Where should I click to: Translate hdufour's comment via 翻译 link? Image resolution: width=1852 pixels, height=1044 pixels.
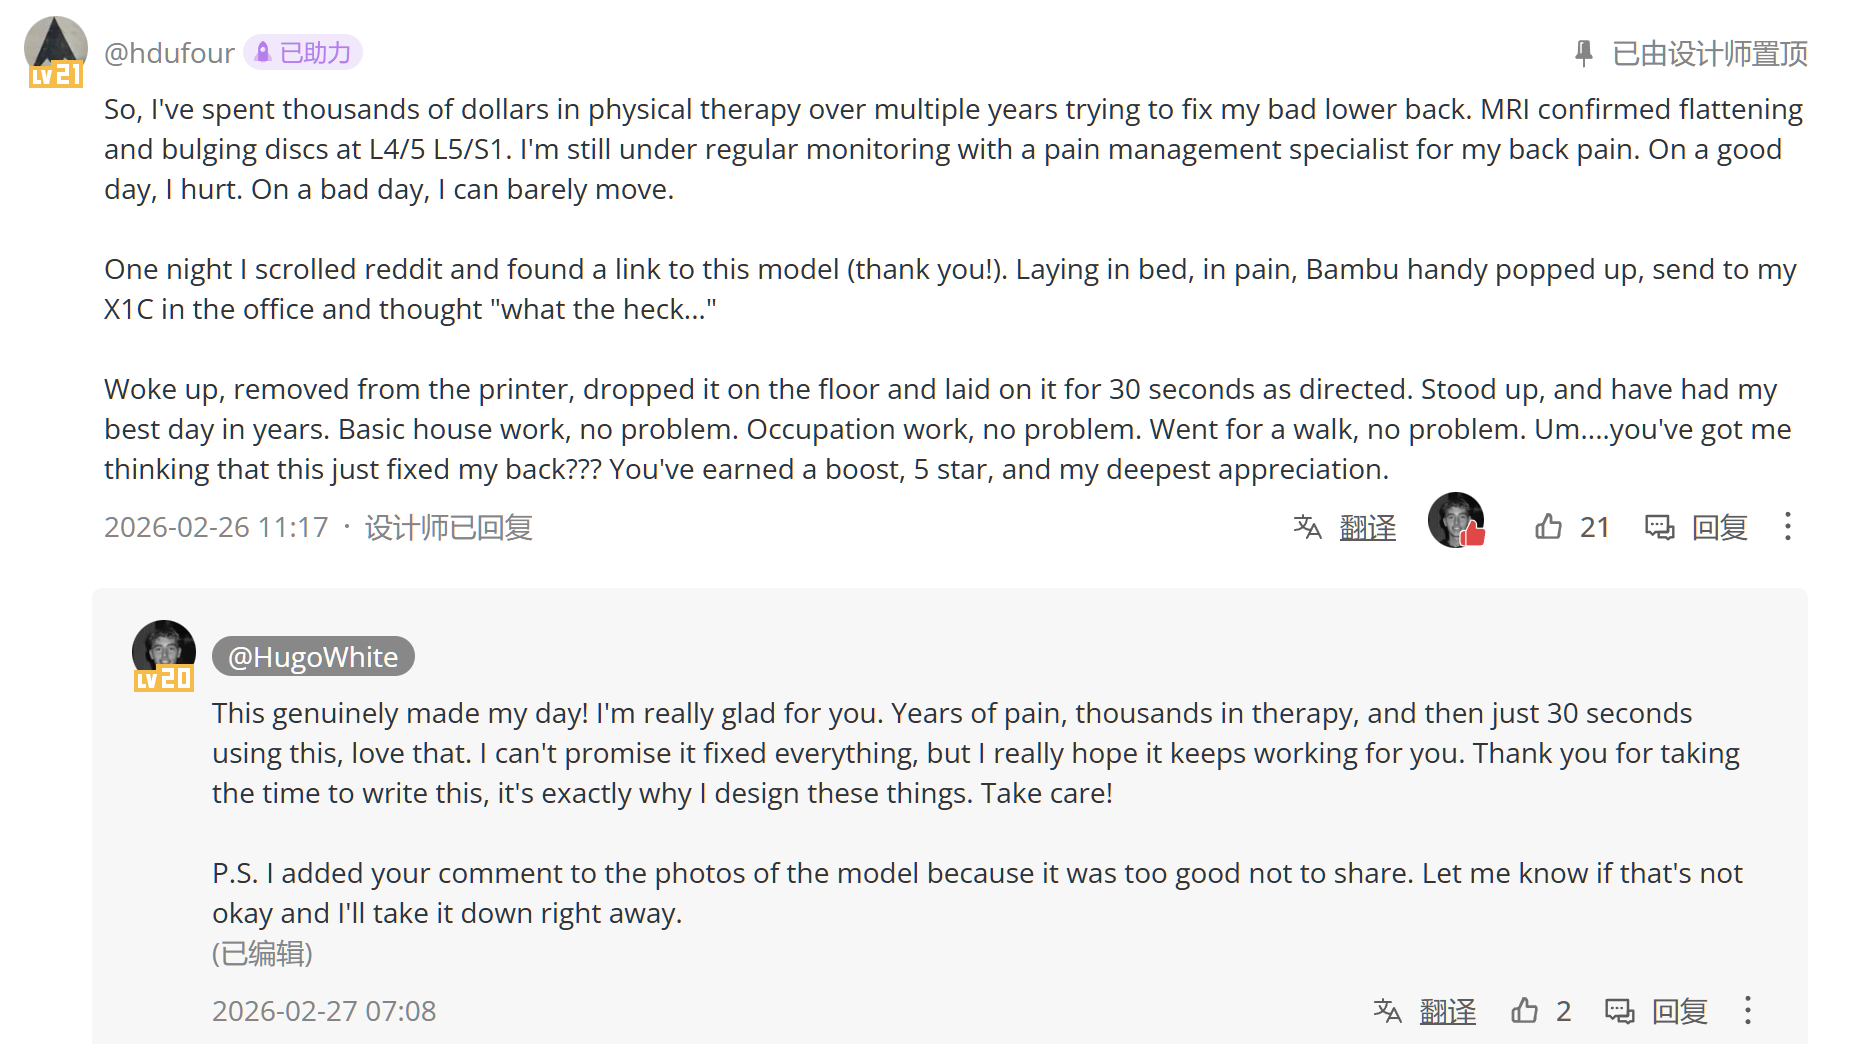pos(1367,527)
